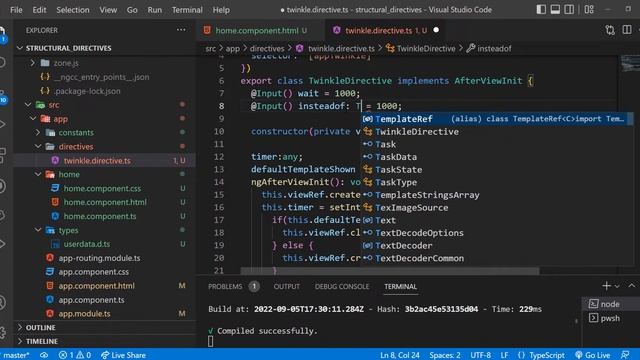
Task: Start Live Share session
Action: coord(123,355)
